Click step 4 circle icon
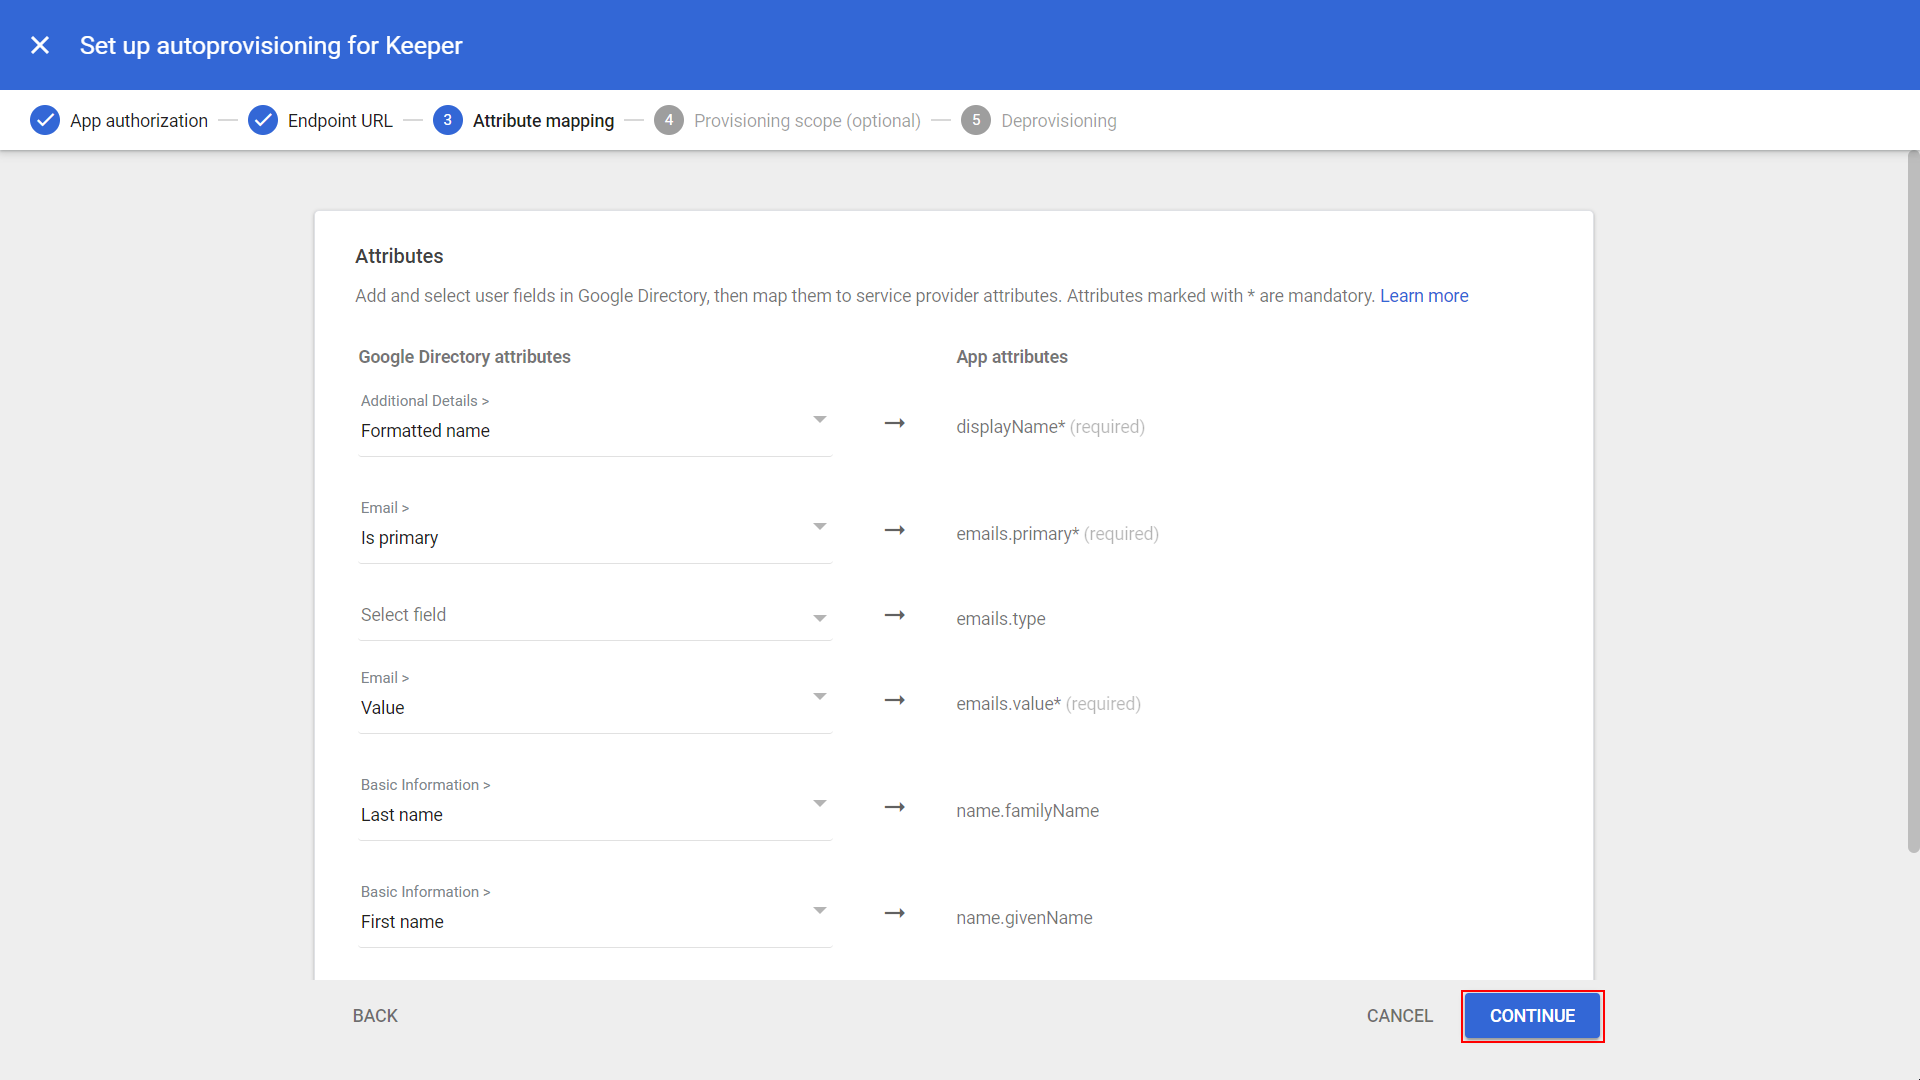The height and width of the screenshot is (1080, 1920). coord(669,120)
